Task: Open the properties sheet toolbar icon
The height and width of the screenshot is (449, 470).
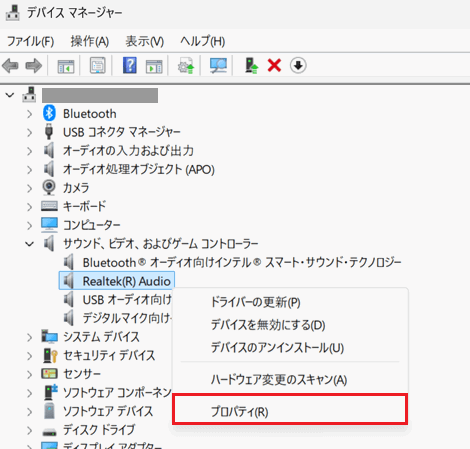Action: click(x=97, y=65)
